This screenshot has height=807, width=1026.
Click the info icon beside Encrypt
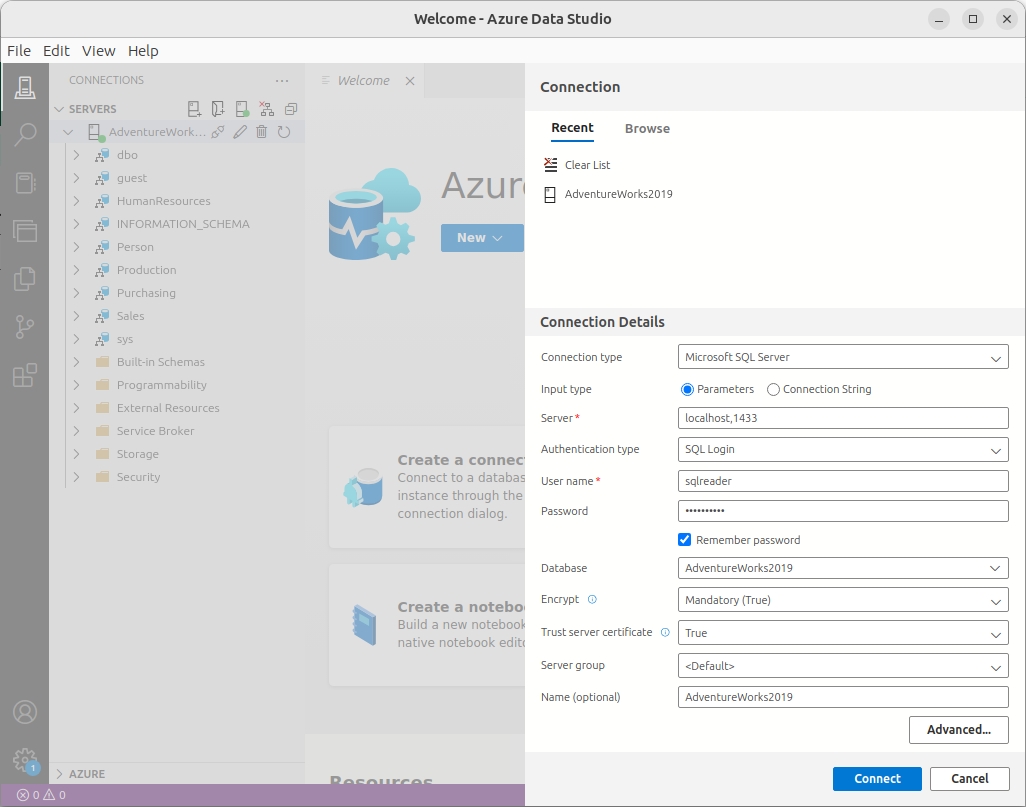coord(592,600)
